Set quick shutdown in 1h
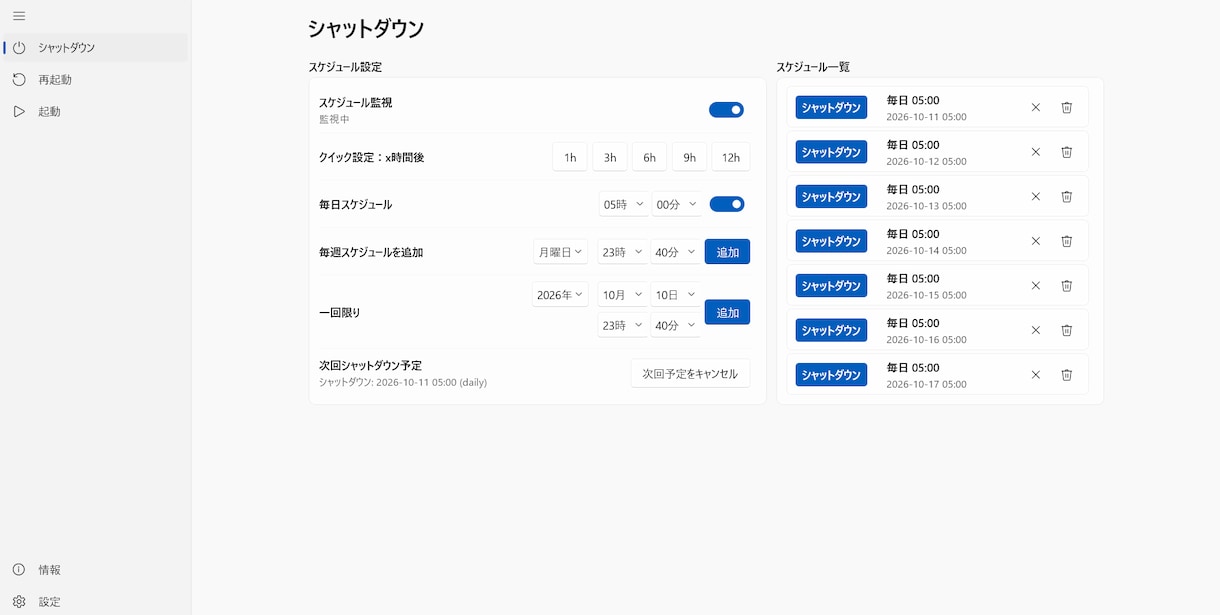The height and width of the screenshot is (615, 1220). (x=570, y=157)
